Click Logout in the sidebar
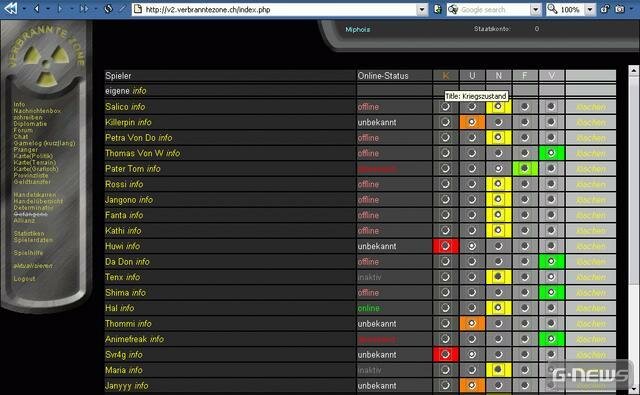The width and height of the screenshot is (640, 395). coord(24,279)
